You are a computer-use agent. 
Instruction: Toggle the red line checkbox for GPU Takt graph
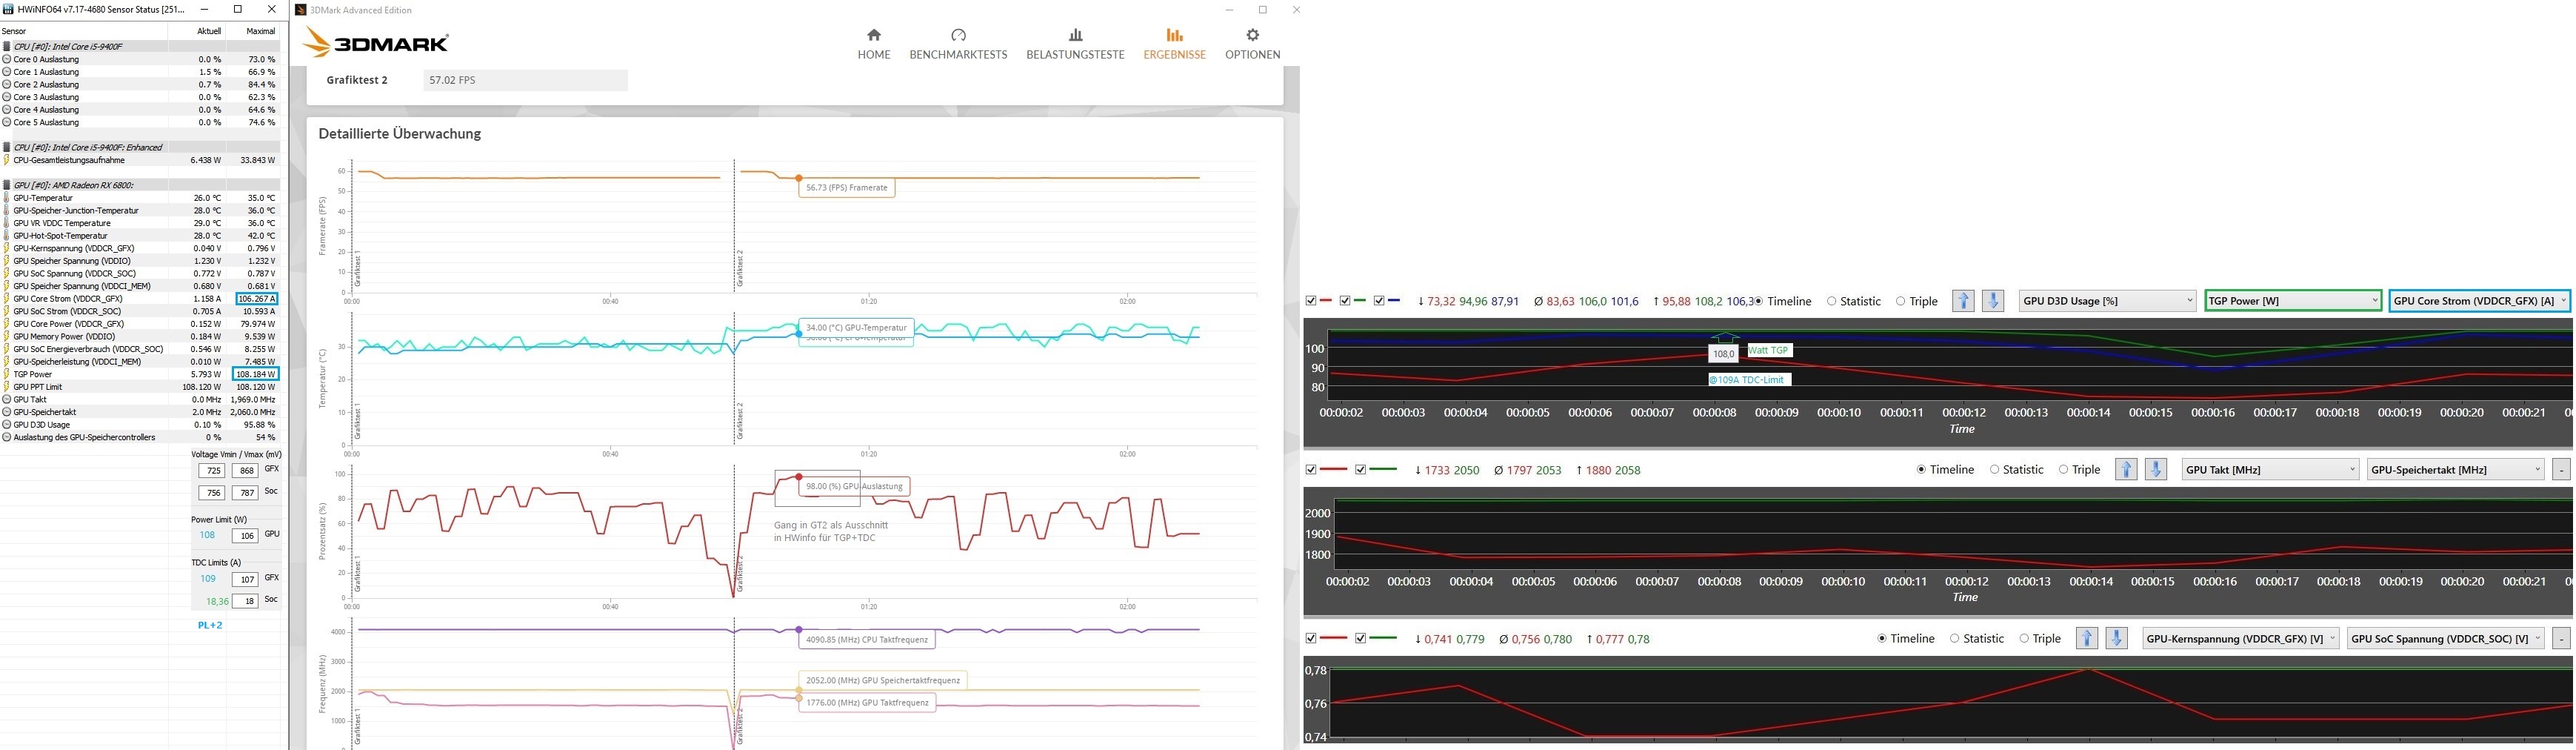1311,469
